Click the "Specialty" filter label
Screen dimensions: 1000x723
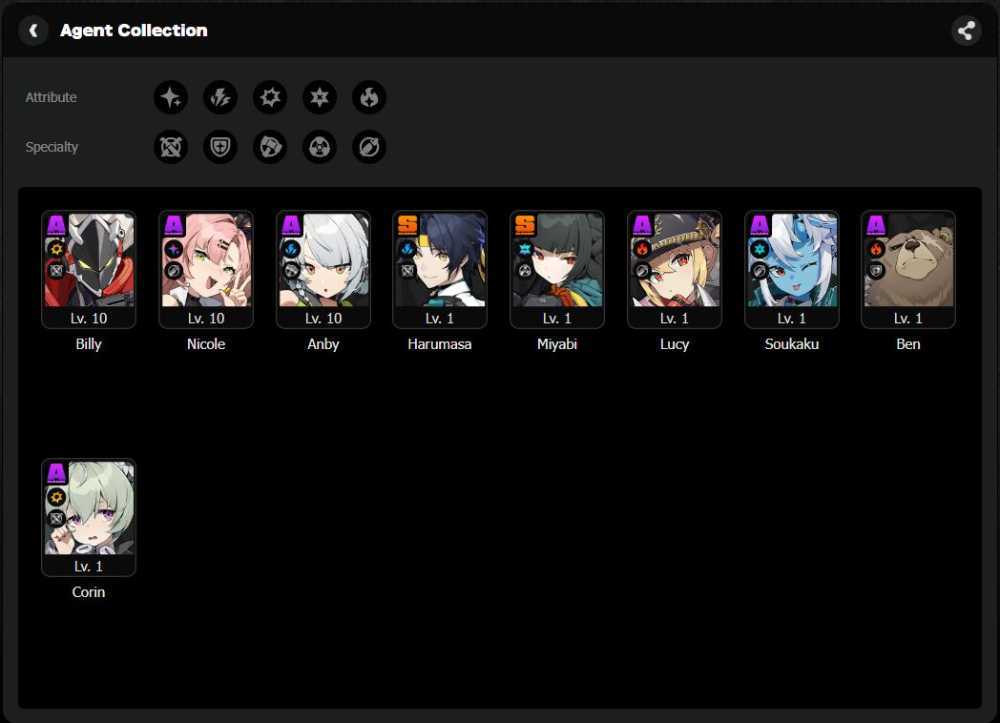(52, 147)
